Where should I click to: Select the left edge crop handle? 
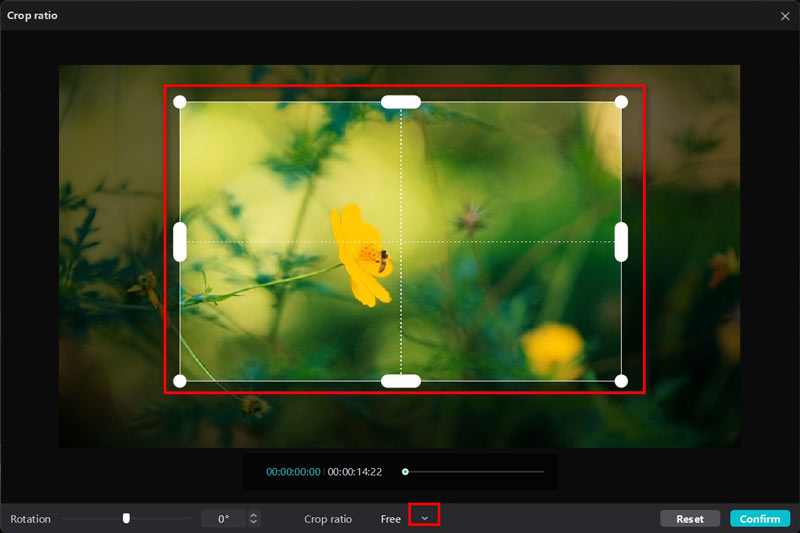click(x=180, y=242)
